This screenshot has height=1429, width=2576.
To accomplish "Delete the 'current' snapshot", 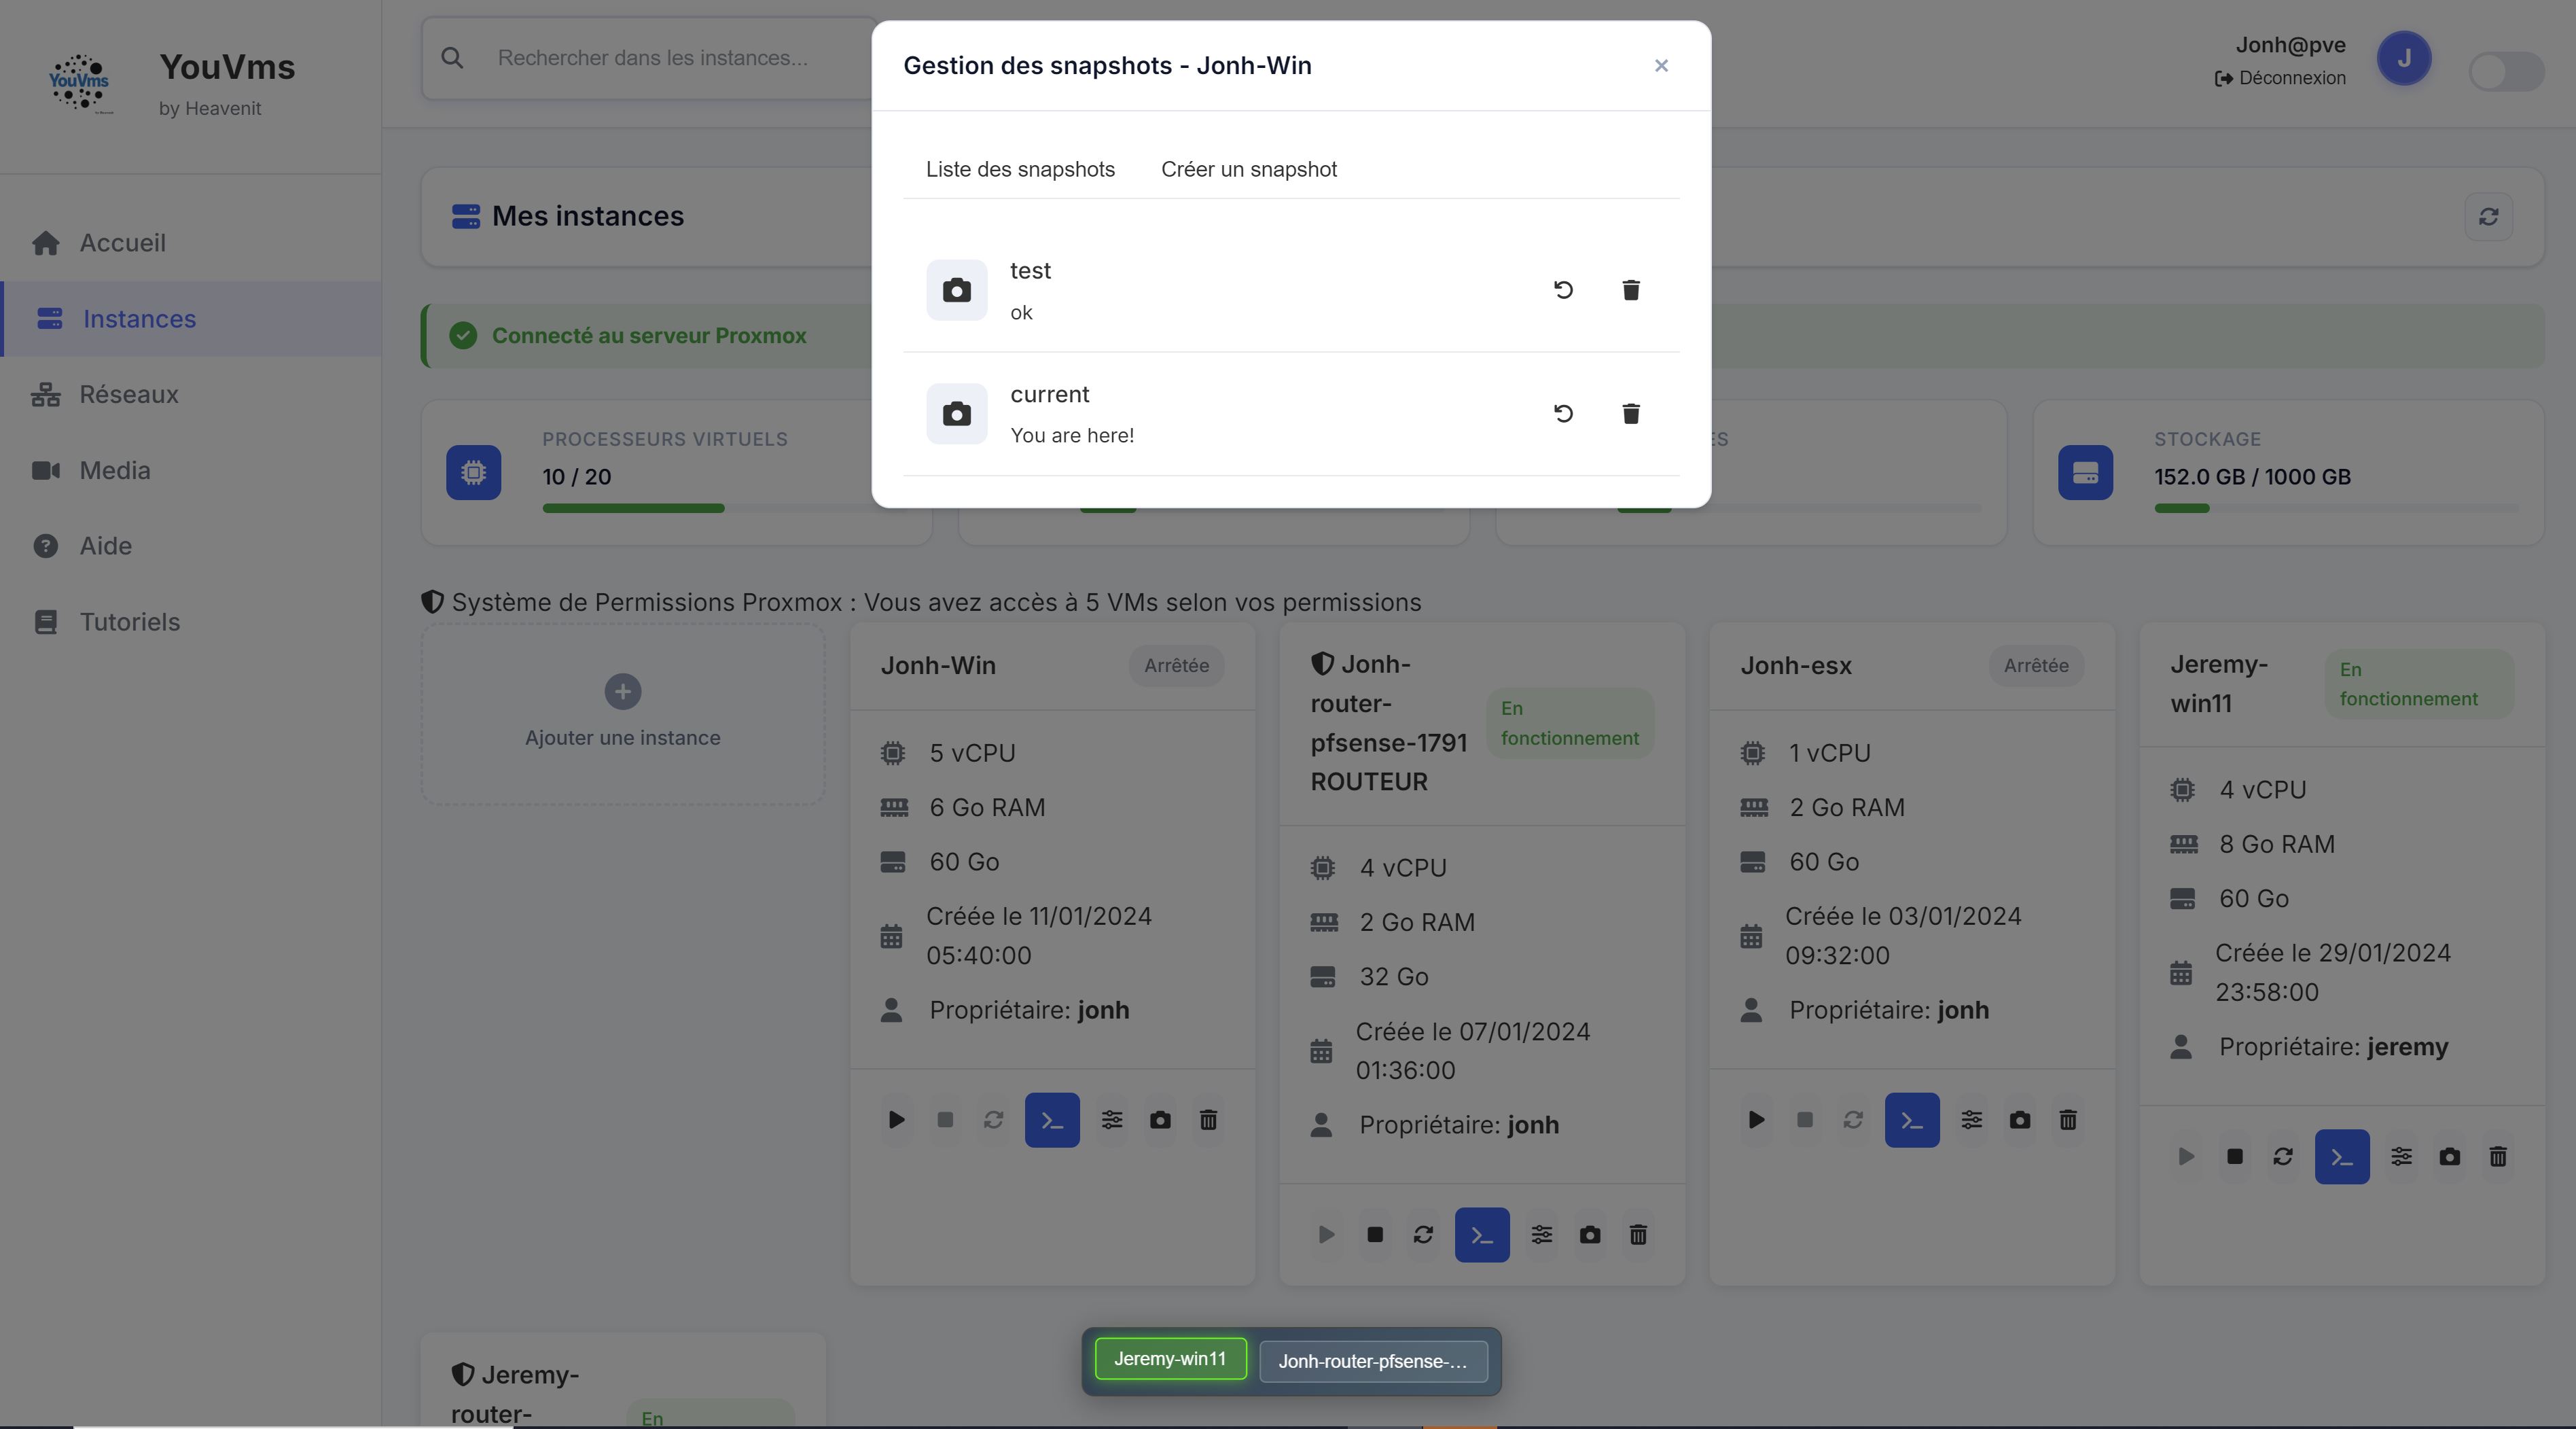I will 1631,413.
